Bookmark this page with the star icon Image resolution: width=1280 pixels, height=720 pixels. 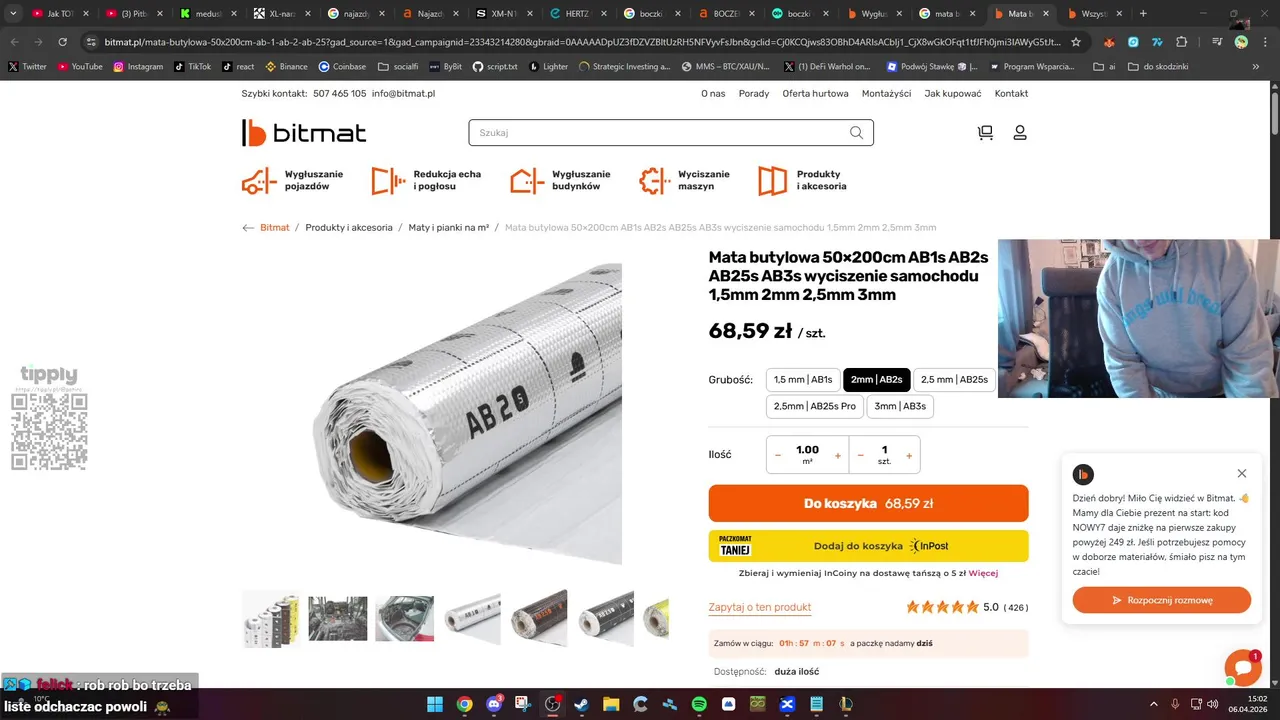1076,42
